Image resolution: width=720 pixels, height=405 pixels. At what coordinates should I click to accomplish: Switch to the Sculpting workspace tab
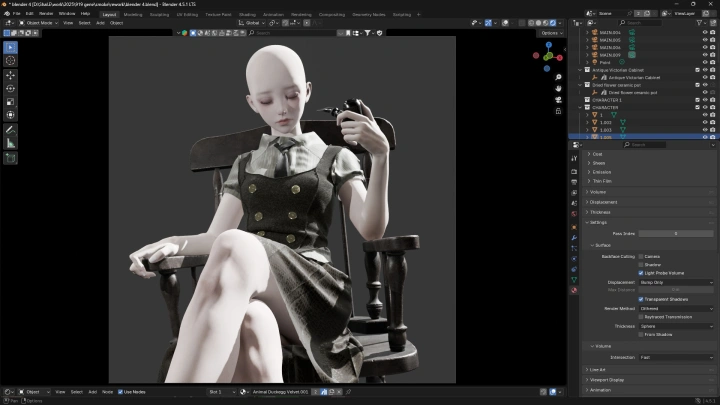tap(159, 14)
